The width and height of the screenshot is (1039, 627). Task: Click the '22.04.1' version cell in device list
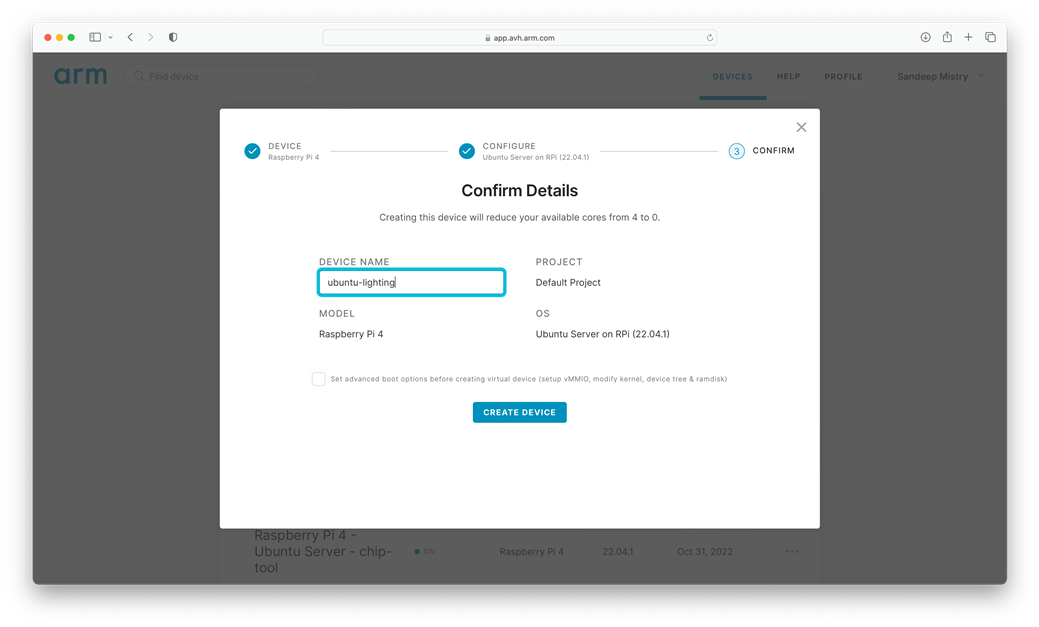click(618, 551)
